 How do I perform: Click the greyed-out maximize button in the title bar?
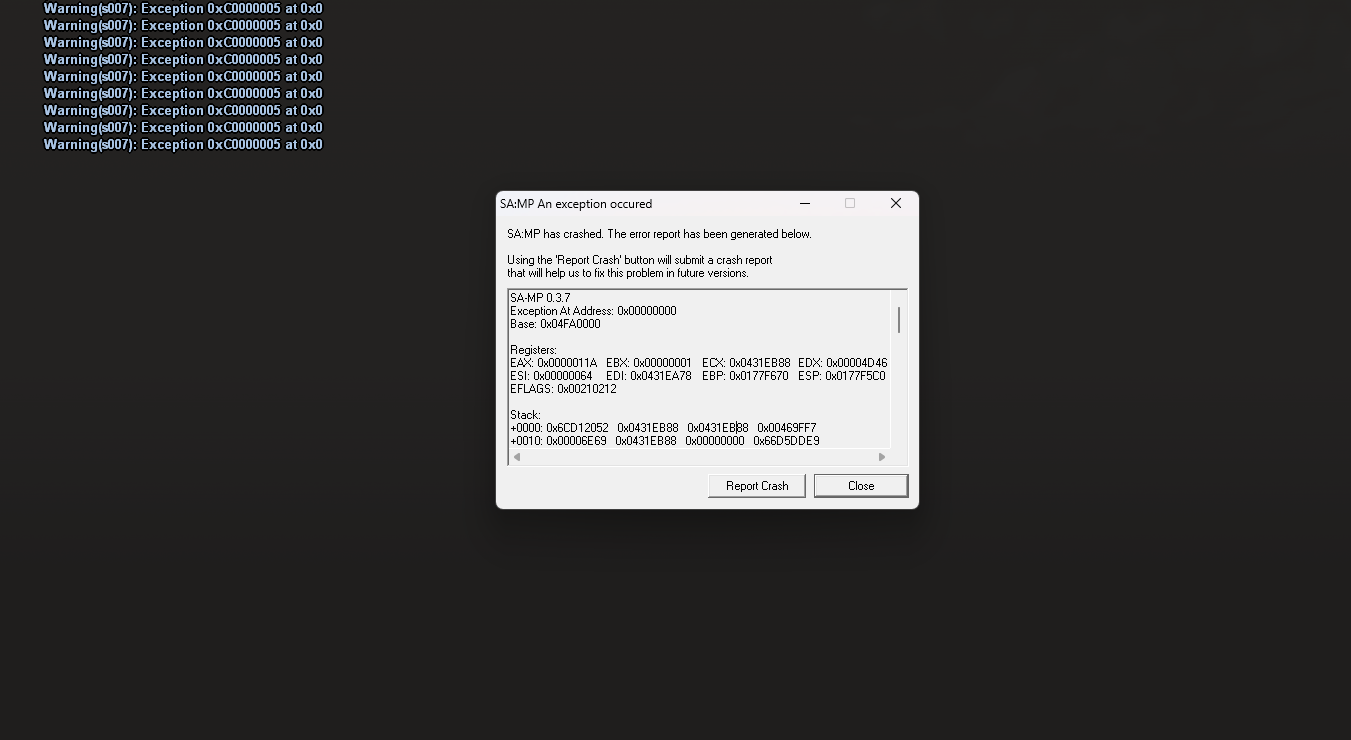(x=850, y=203)
